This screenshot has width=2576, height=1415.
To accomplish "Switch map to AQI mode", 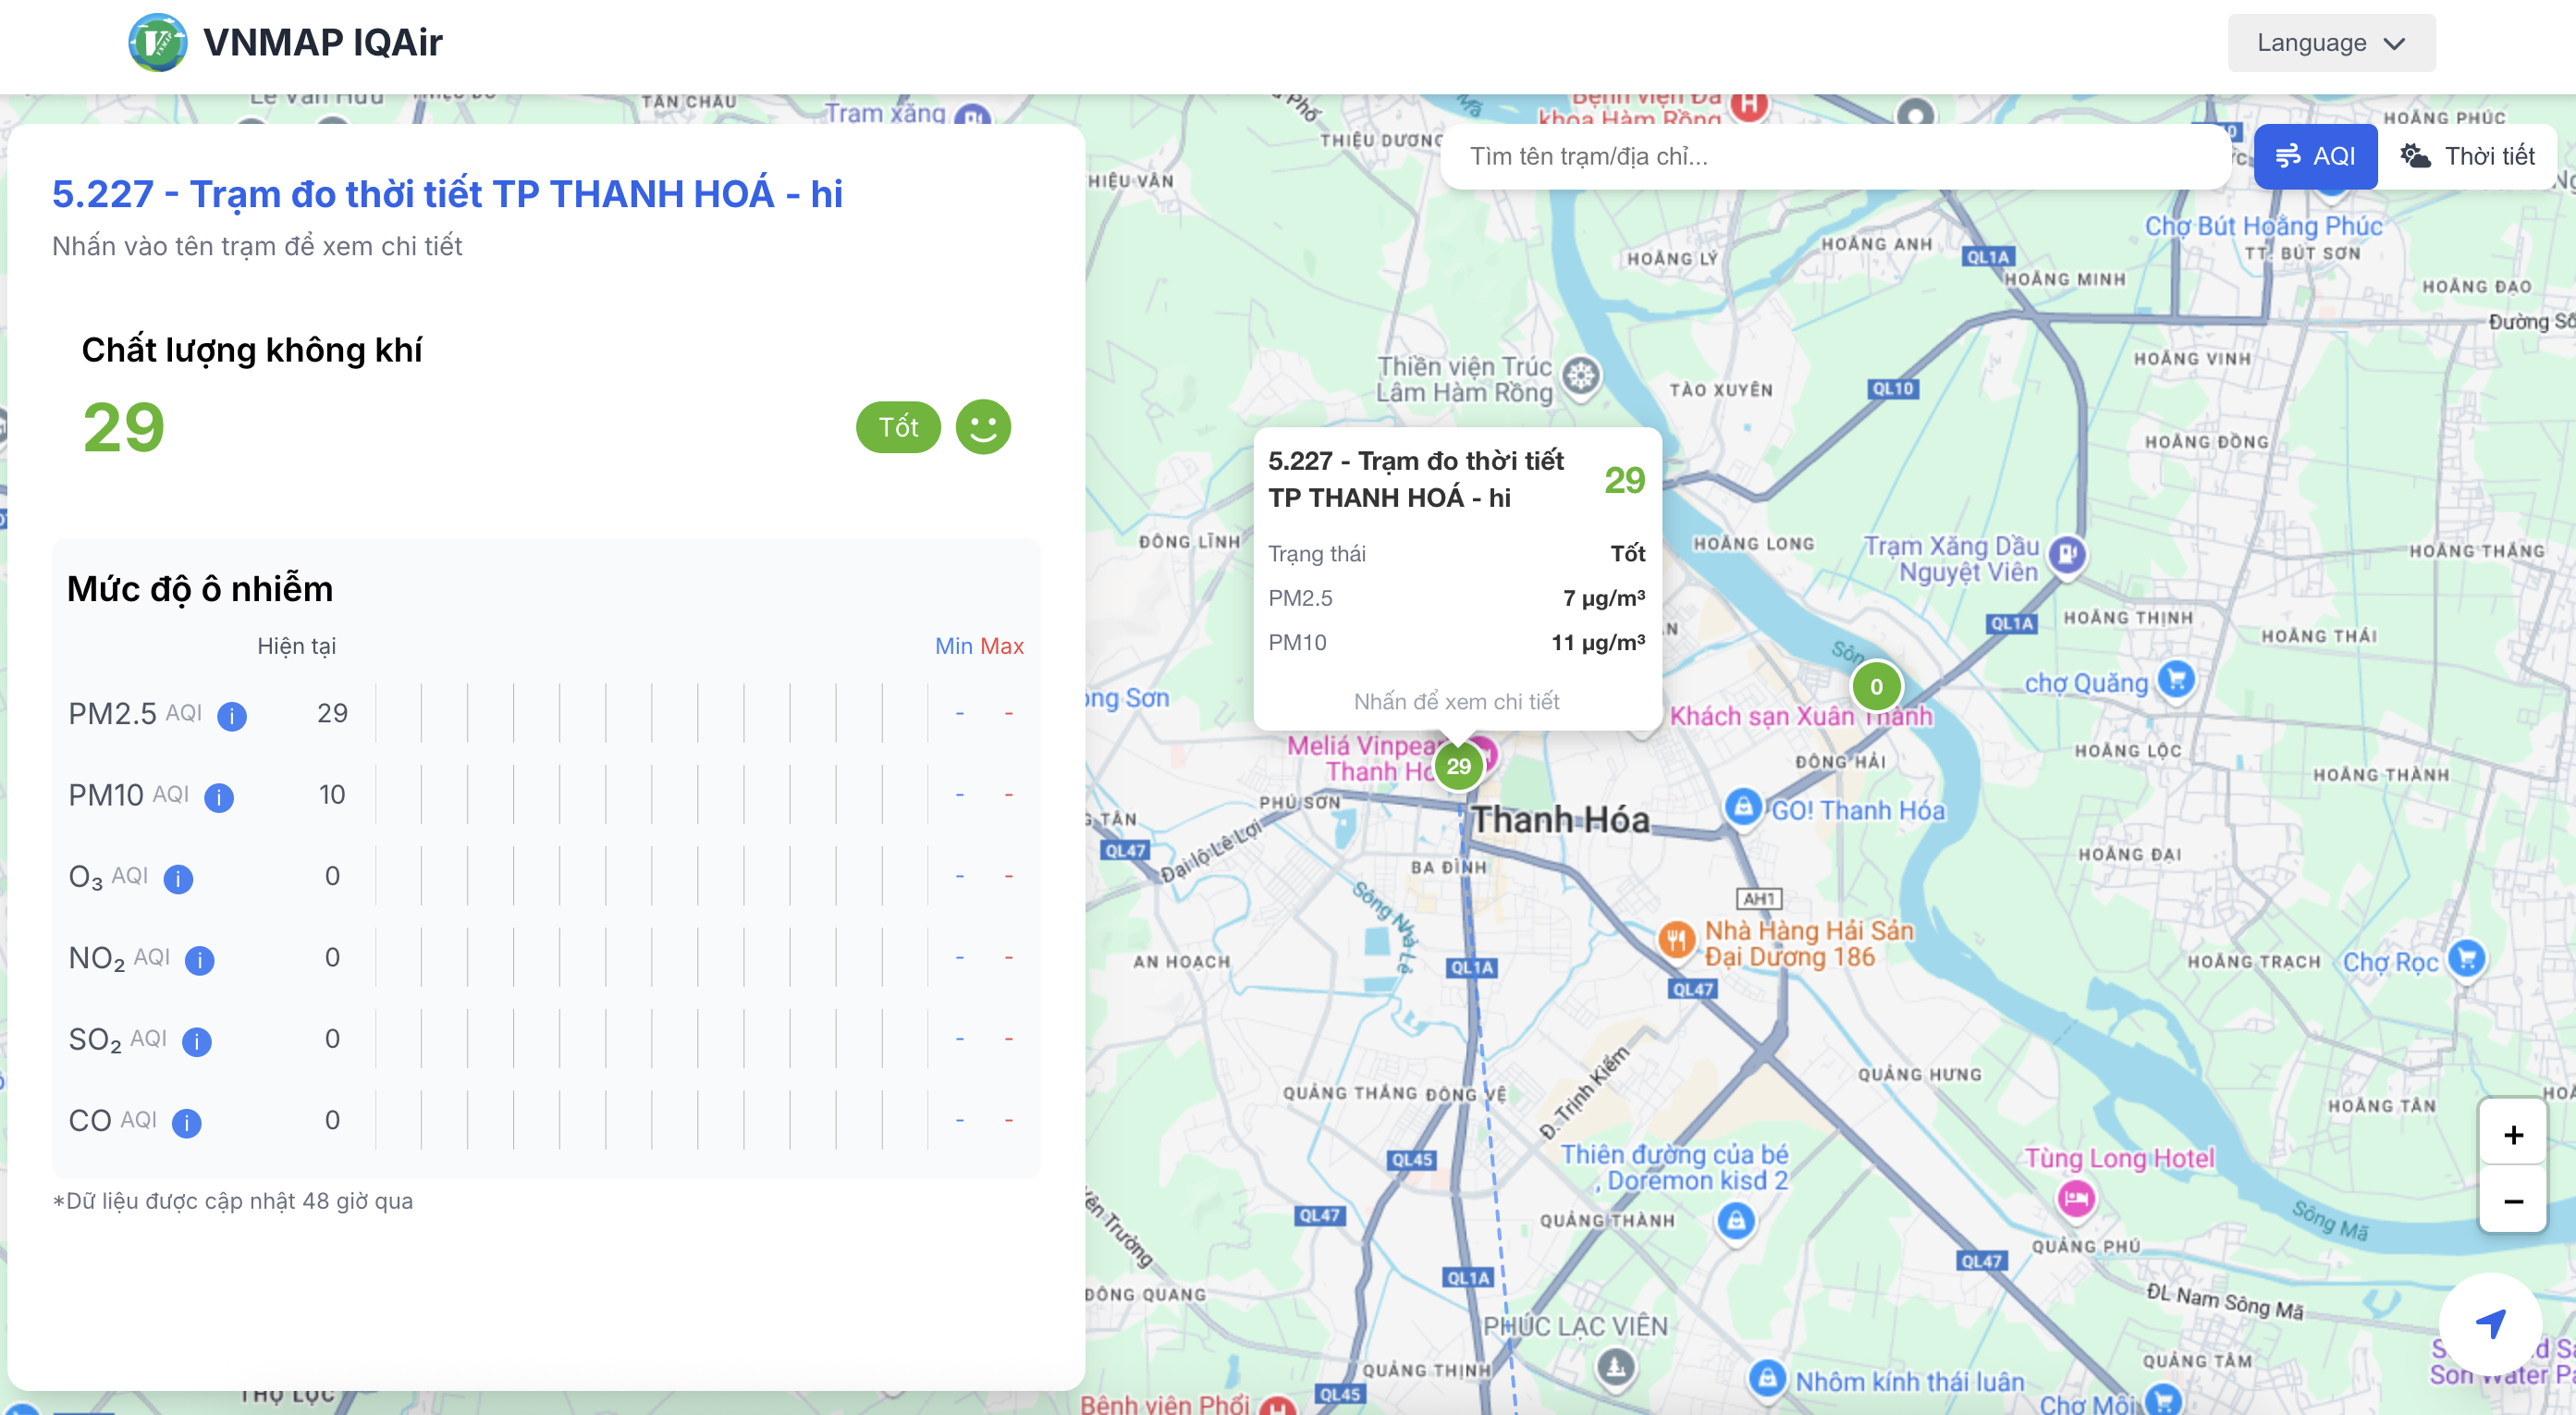I will point(2315,156).
